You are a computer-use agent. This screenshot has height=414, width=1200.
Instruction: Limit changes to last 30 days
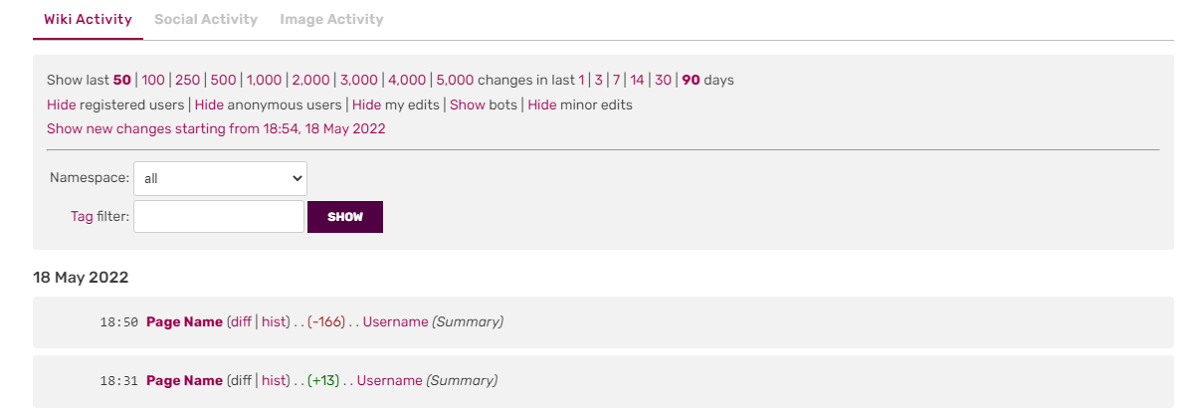point(663,80)
